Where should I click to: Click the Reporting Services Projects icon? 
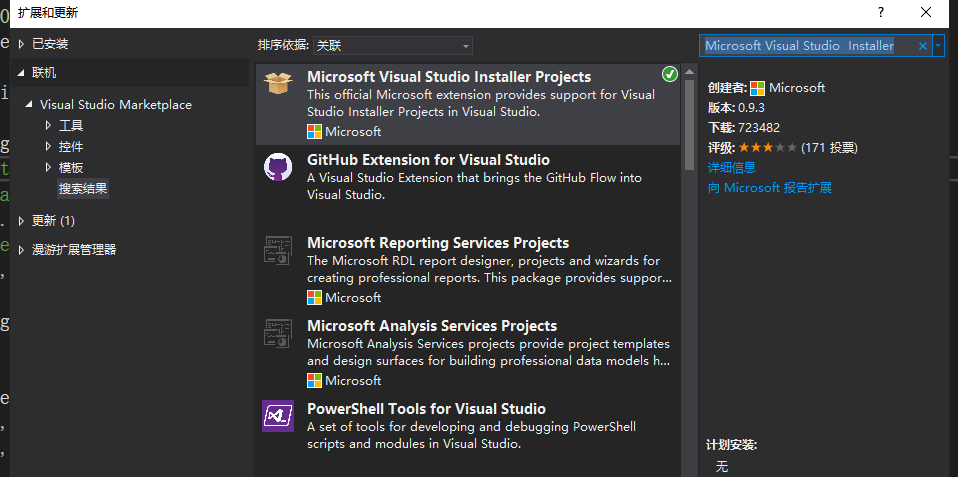277,250
